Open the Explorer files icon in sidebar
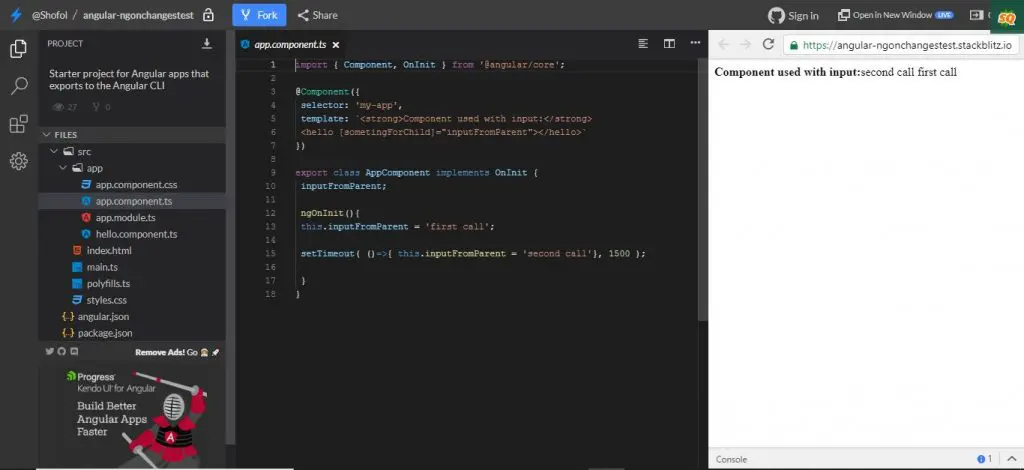This screenshot has height=470, width=1024. (x=18, y=48)
